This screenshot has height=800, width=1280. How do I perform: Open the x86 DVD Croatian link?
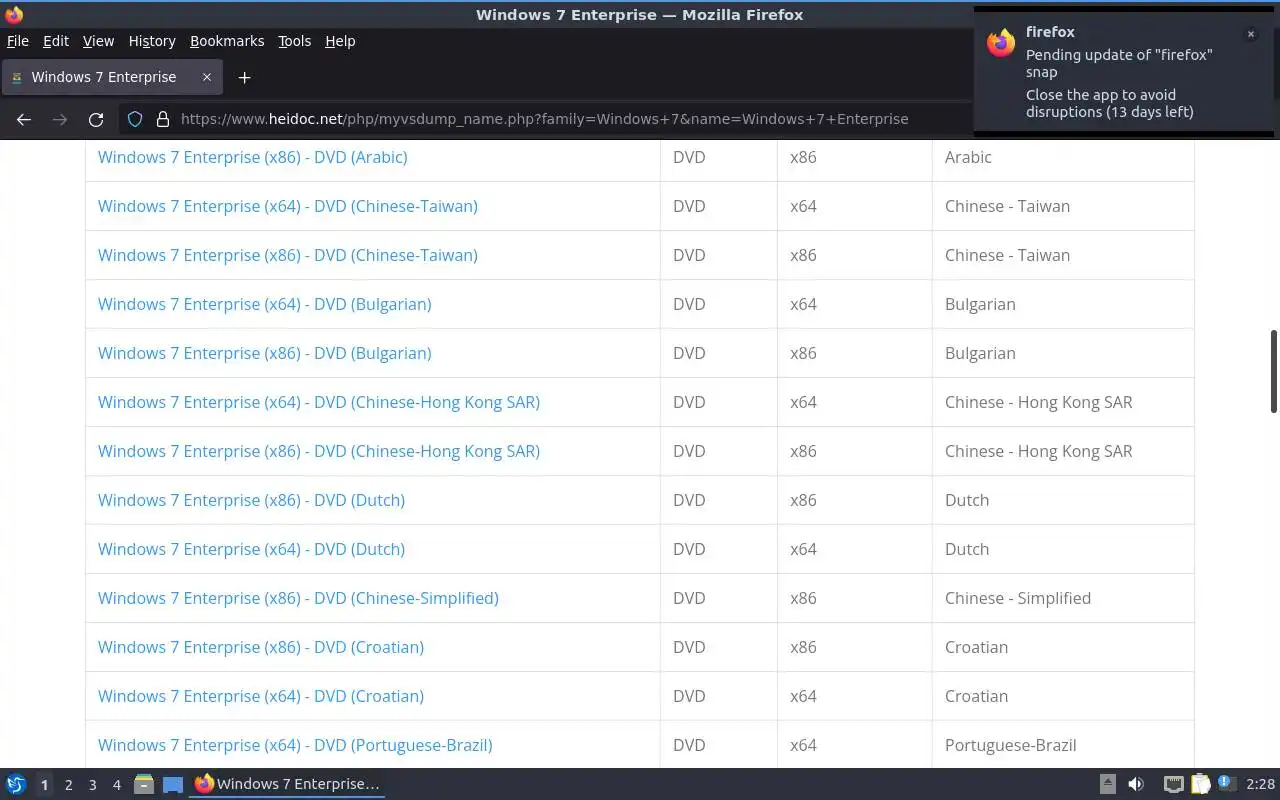click(261, 647)
